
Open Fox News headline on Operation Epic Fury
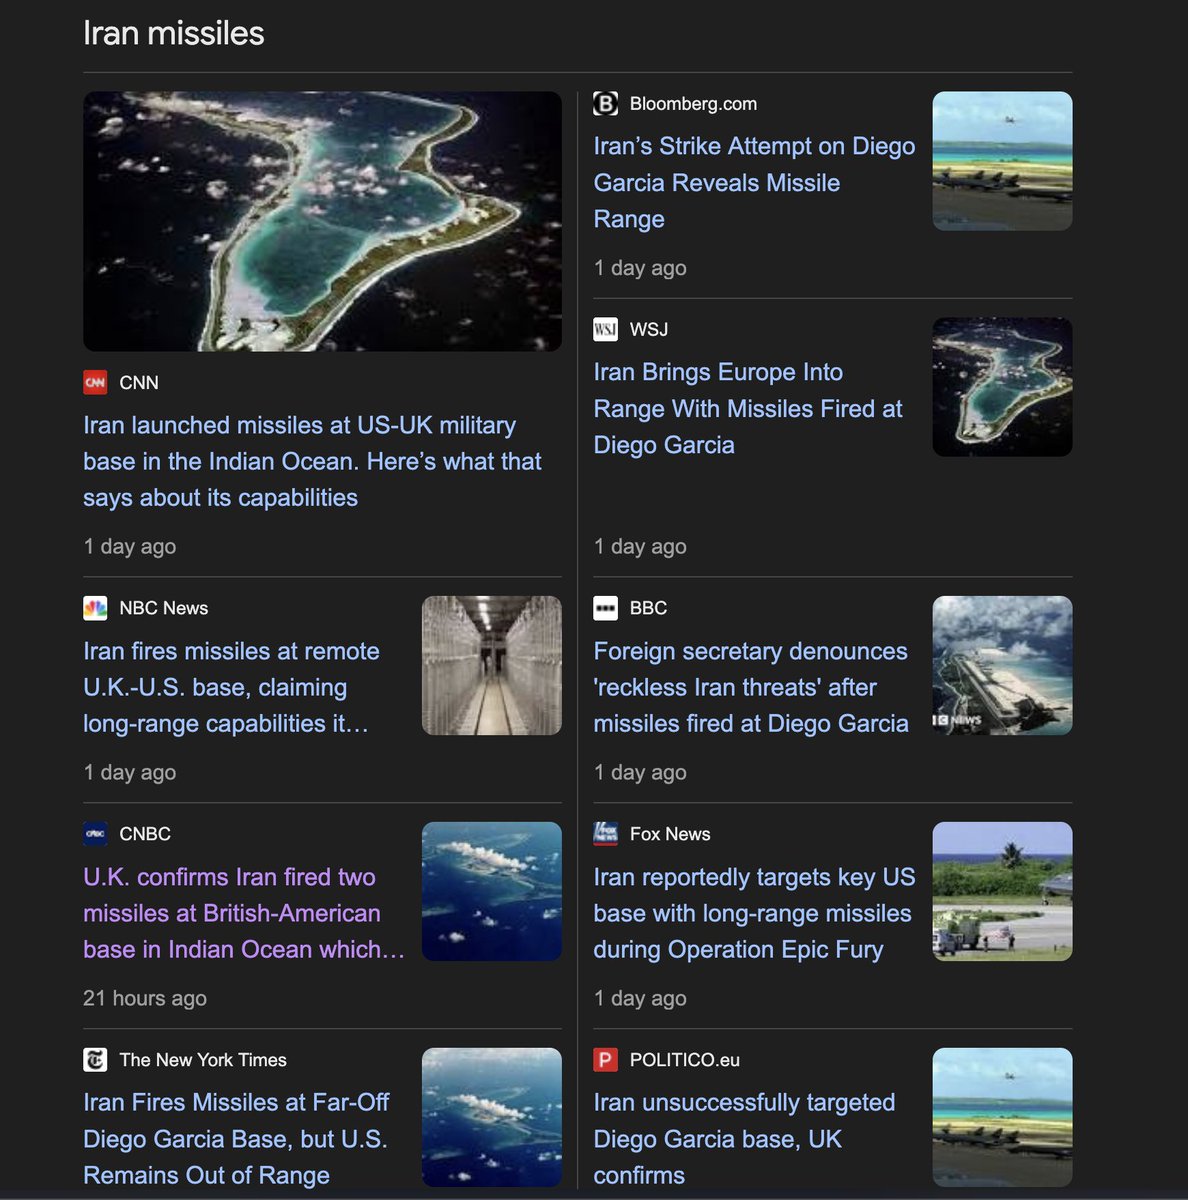tap(754, 913)
